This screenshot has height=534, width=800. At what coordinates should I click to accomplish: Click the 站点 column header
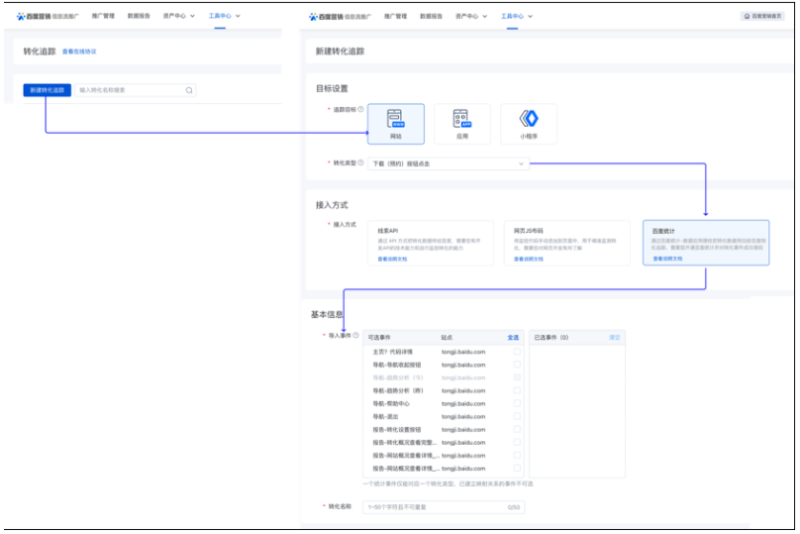coord(446,338)
